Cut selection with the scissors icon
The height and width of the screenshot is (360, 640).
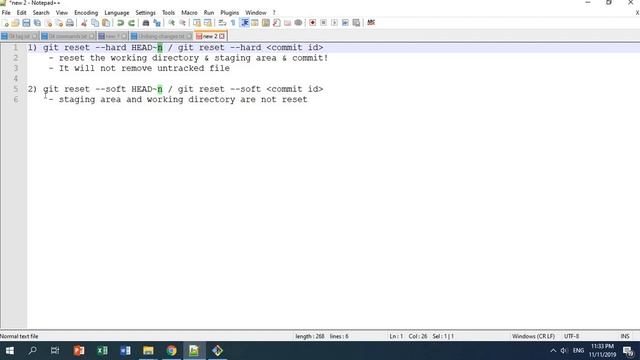(x=84, y=23)
